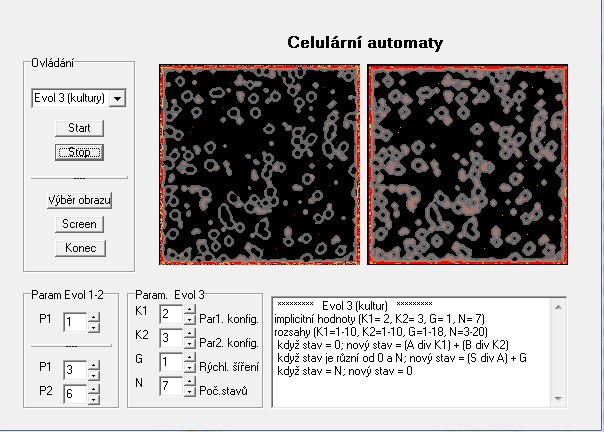Viewport: 604px width, 432px height.
Task: Decrease K2 value with down arrow
Action: [189, 342]
